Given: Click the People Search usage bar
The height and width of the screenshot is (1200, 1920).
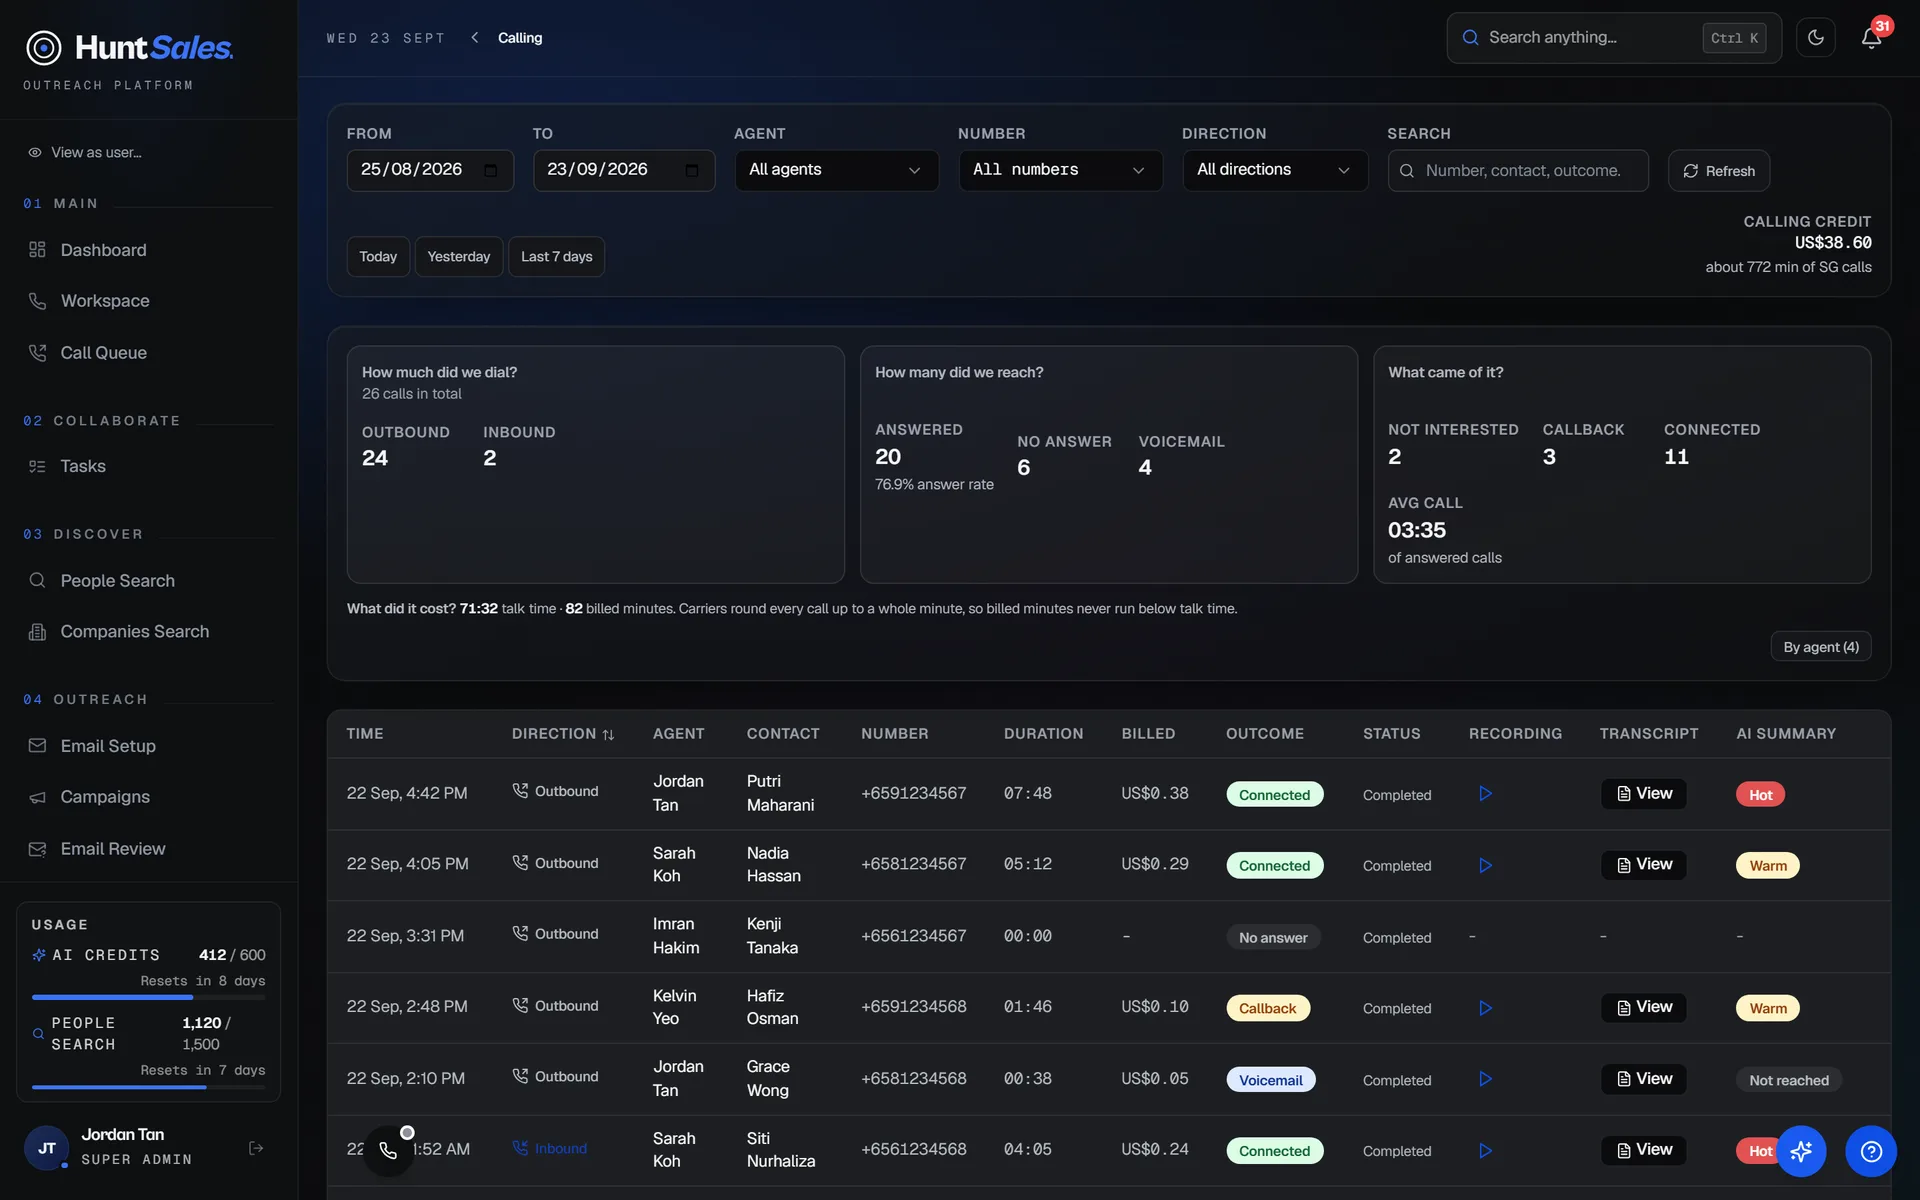Looking at the screenshot, I should [148, 1087].
